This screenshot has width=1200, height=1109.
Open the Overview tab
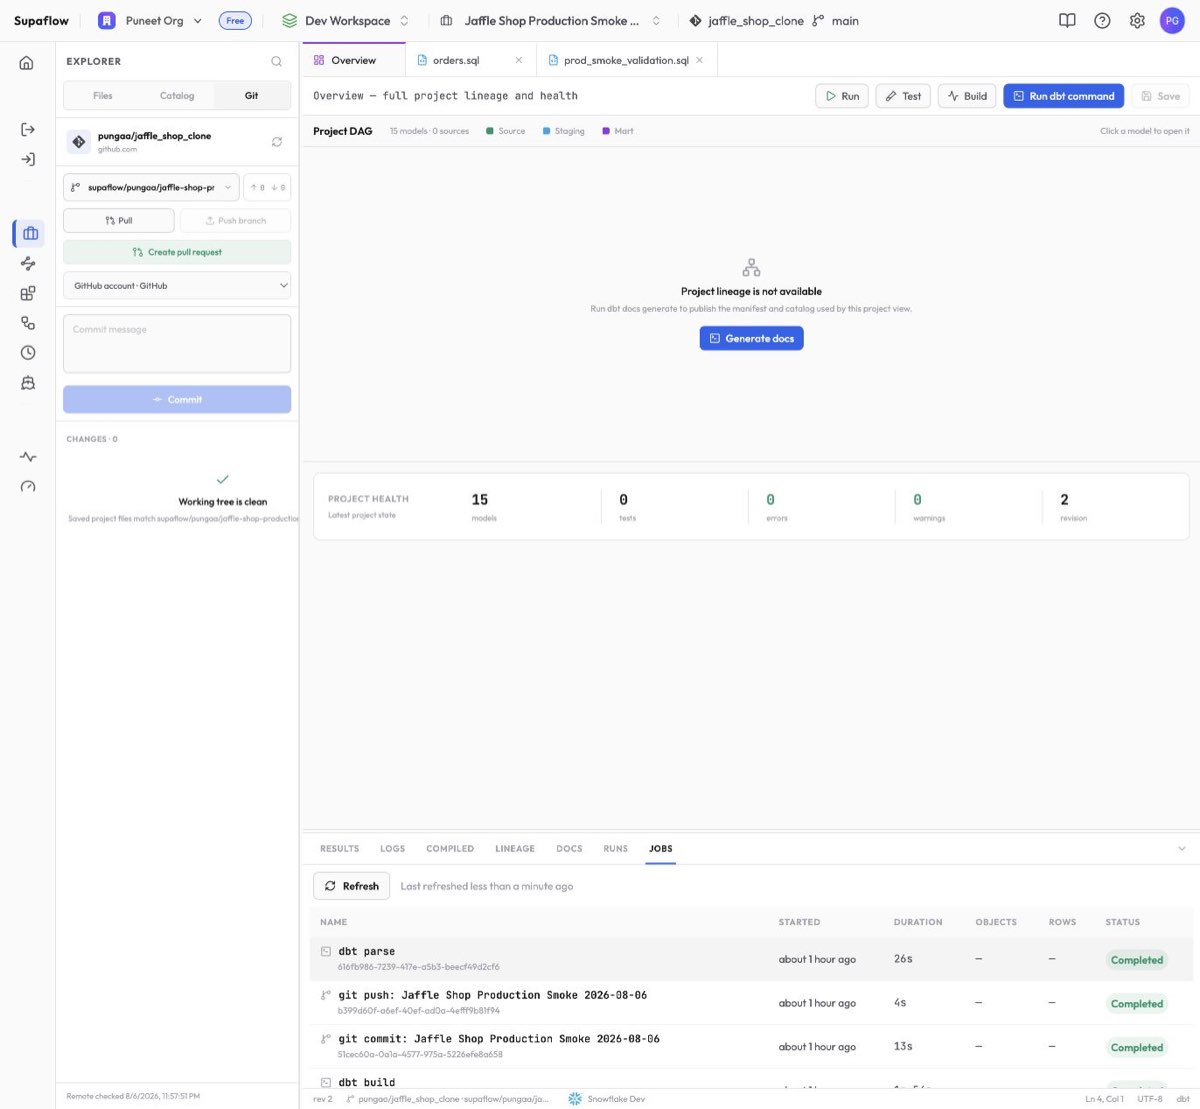353,60
